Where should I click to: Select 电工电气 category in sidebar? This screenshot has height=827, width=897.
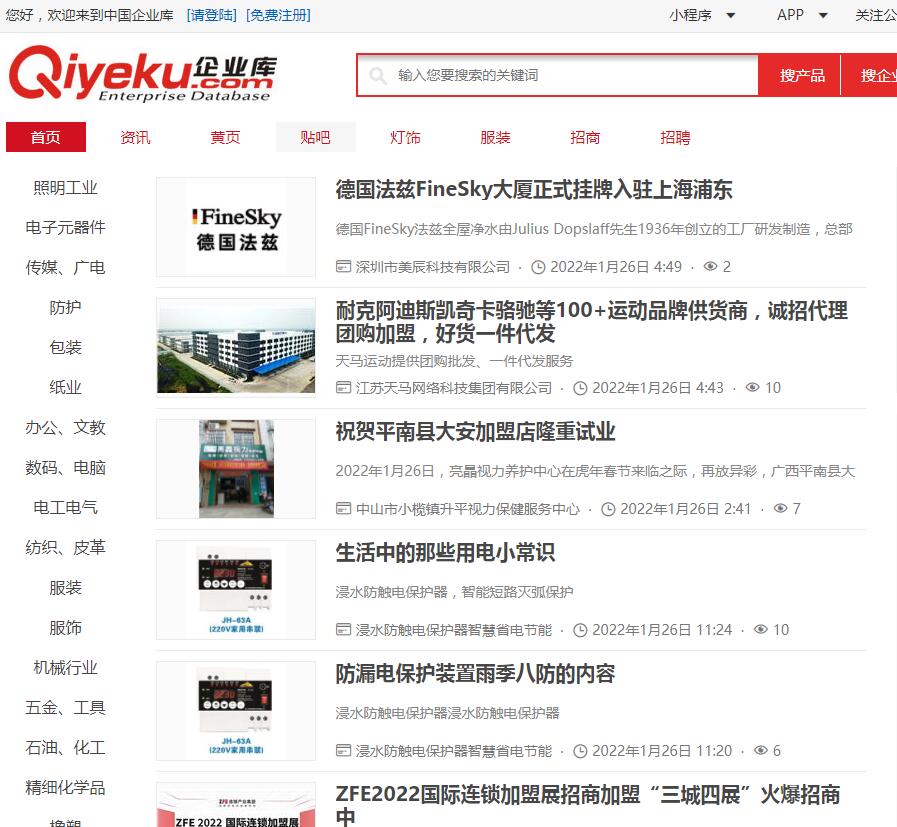[x=65, y=507]
